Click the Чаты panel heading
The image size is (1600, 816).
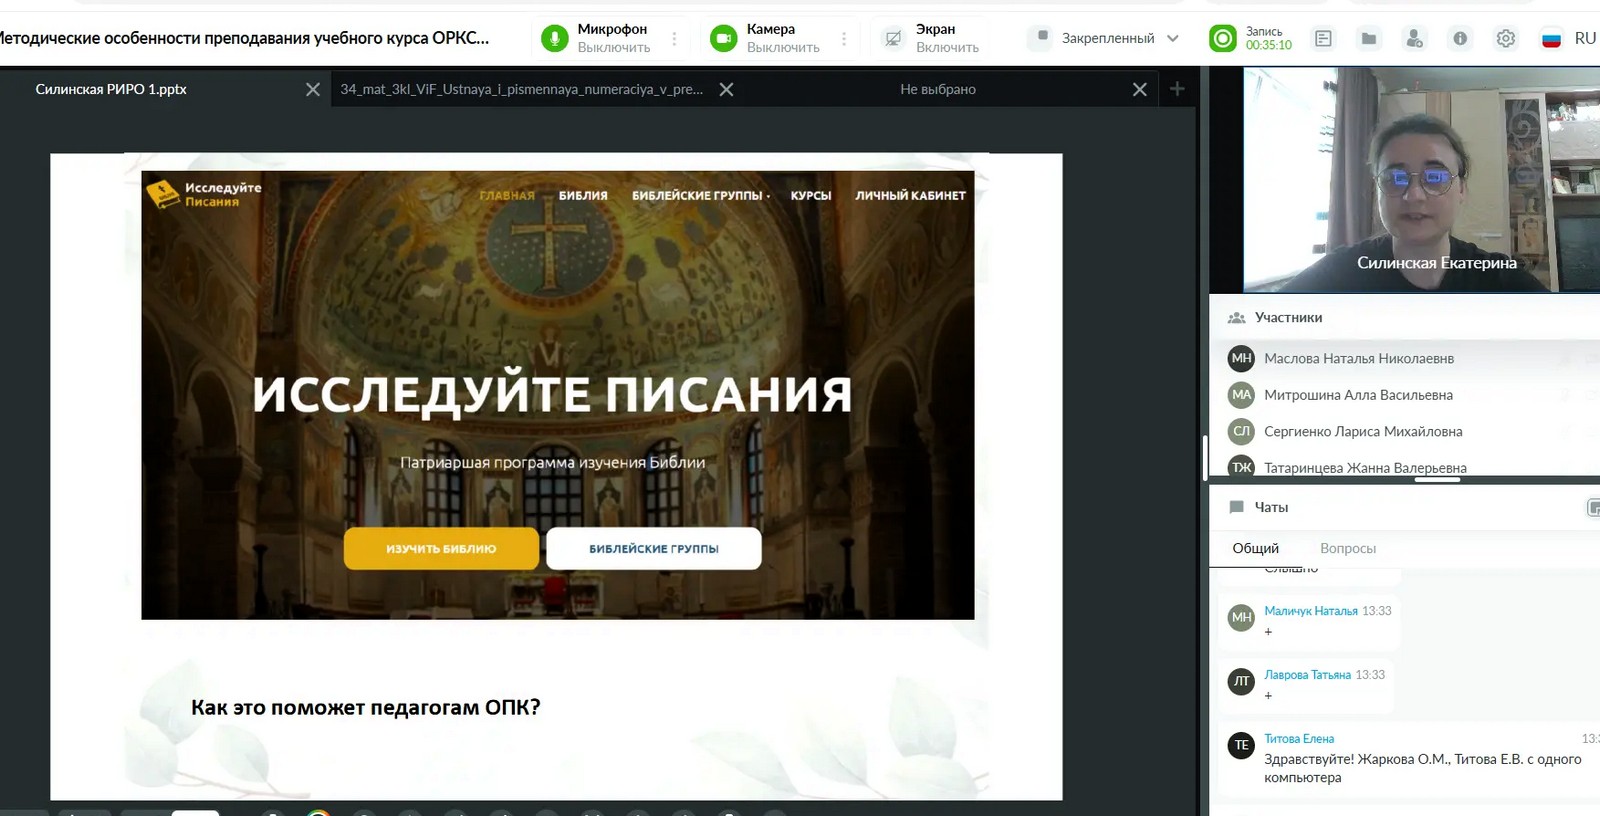(1272, 507)
